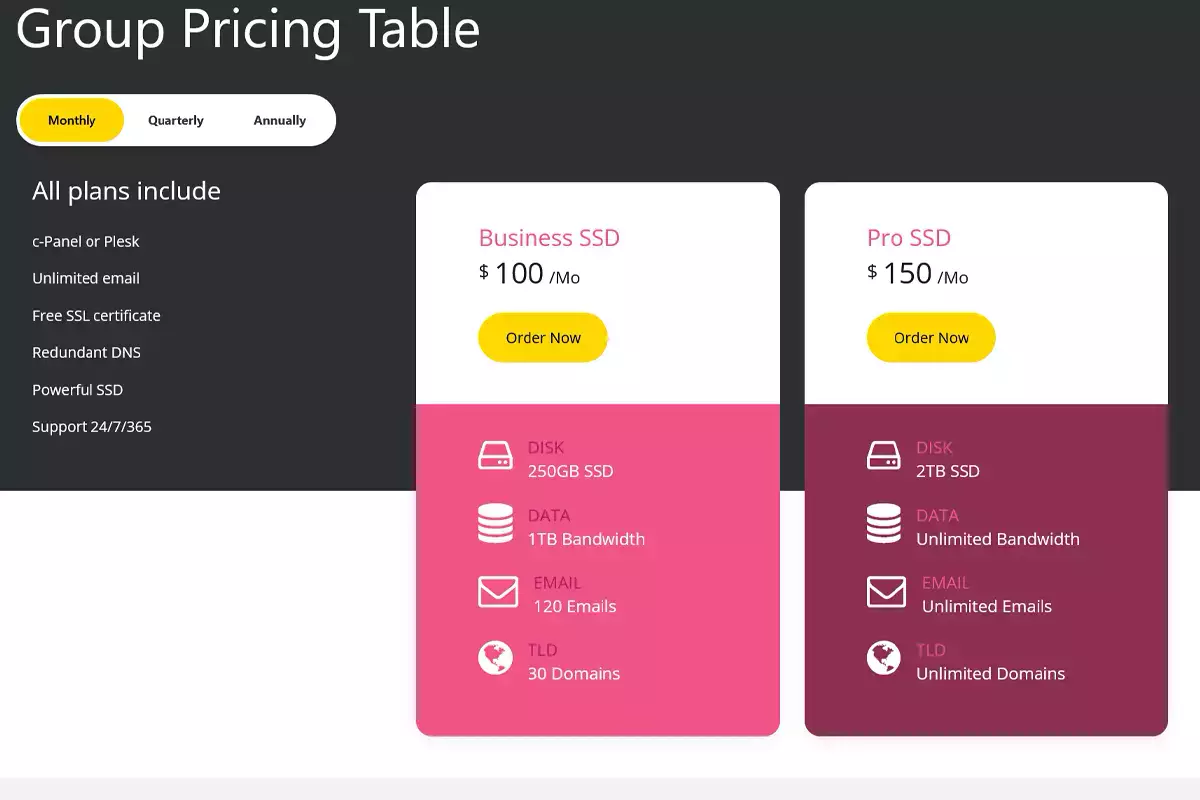Viewport: 1200px width, 800px height.
Task: Click the Business SSD email envelope icon
Action: point(498,592)
